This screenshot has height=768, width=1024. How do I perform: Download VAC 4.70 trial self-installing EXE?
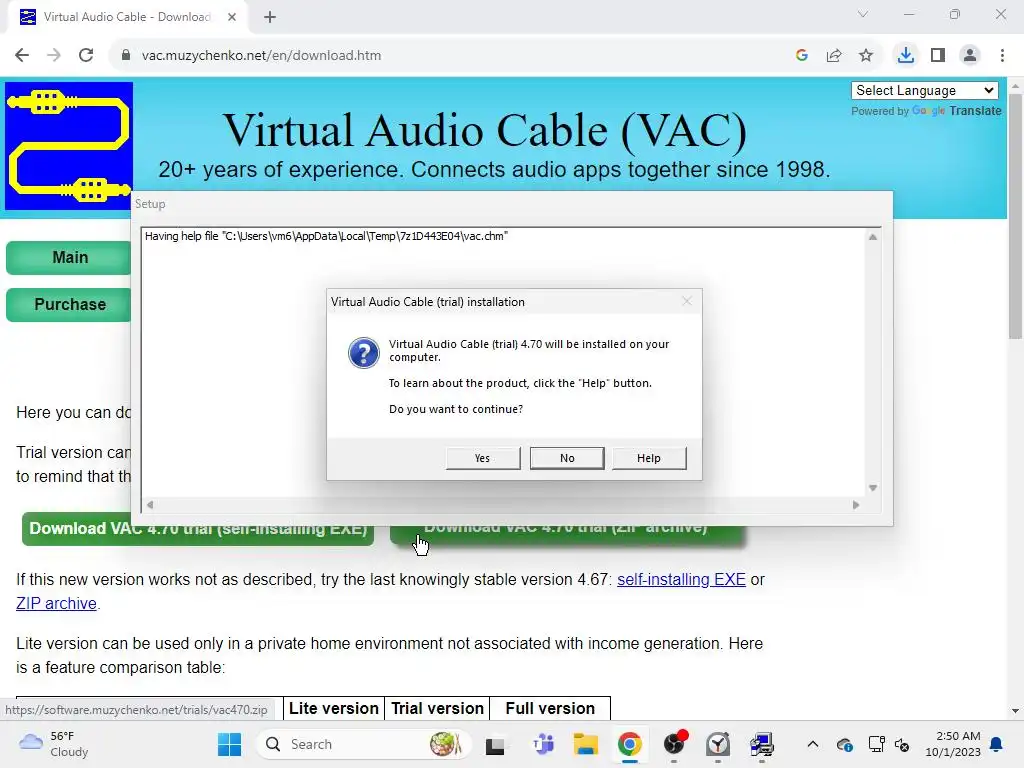tap(198, 529)
